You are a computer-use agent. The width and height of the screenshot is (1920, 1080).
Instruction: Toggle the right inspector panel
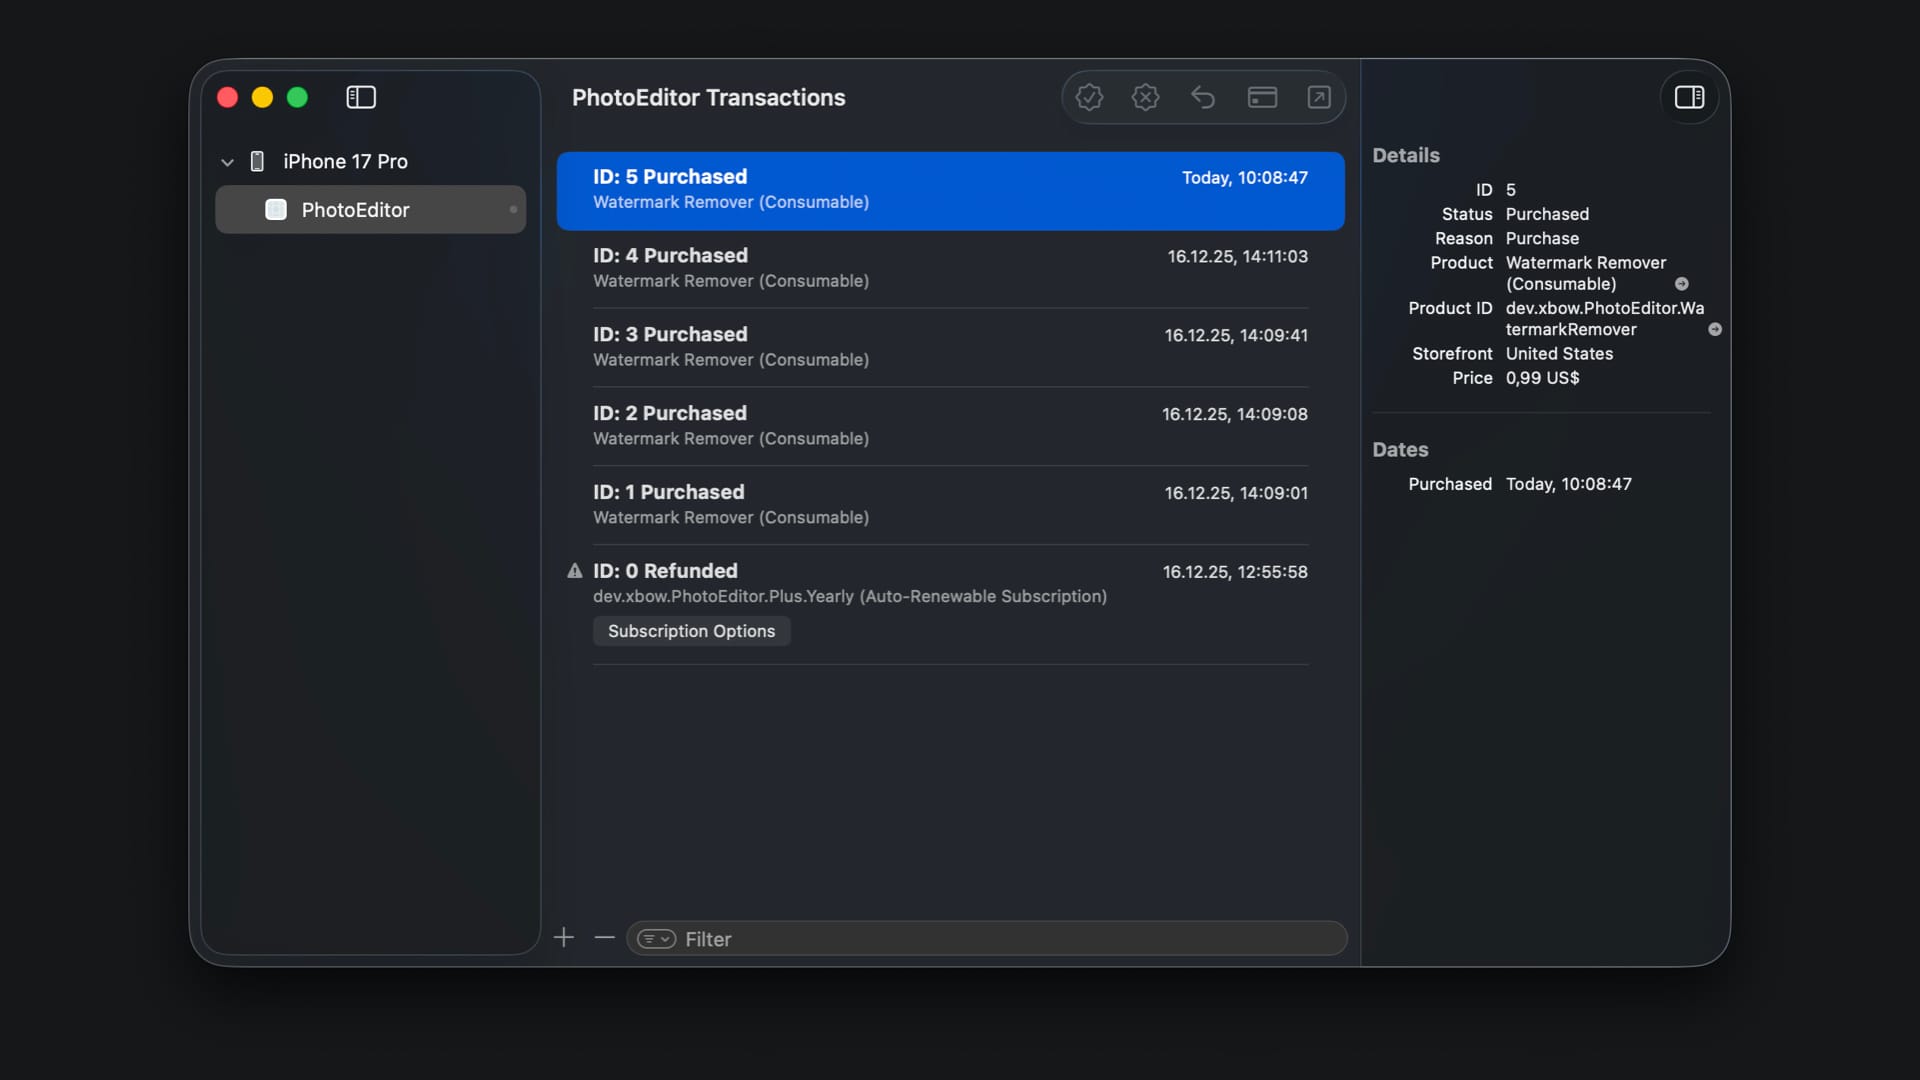tap(1689, 97)
